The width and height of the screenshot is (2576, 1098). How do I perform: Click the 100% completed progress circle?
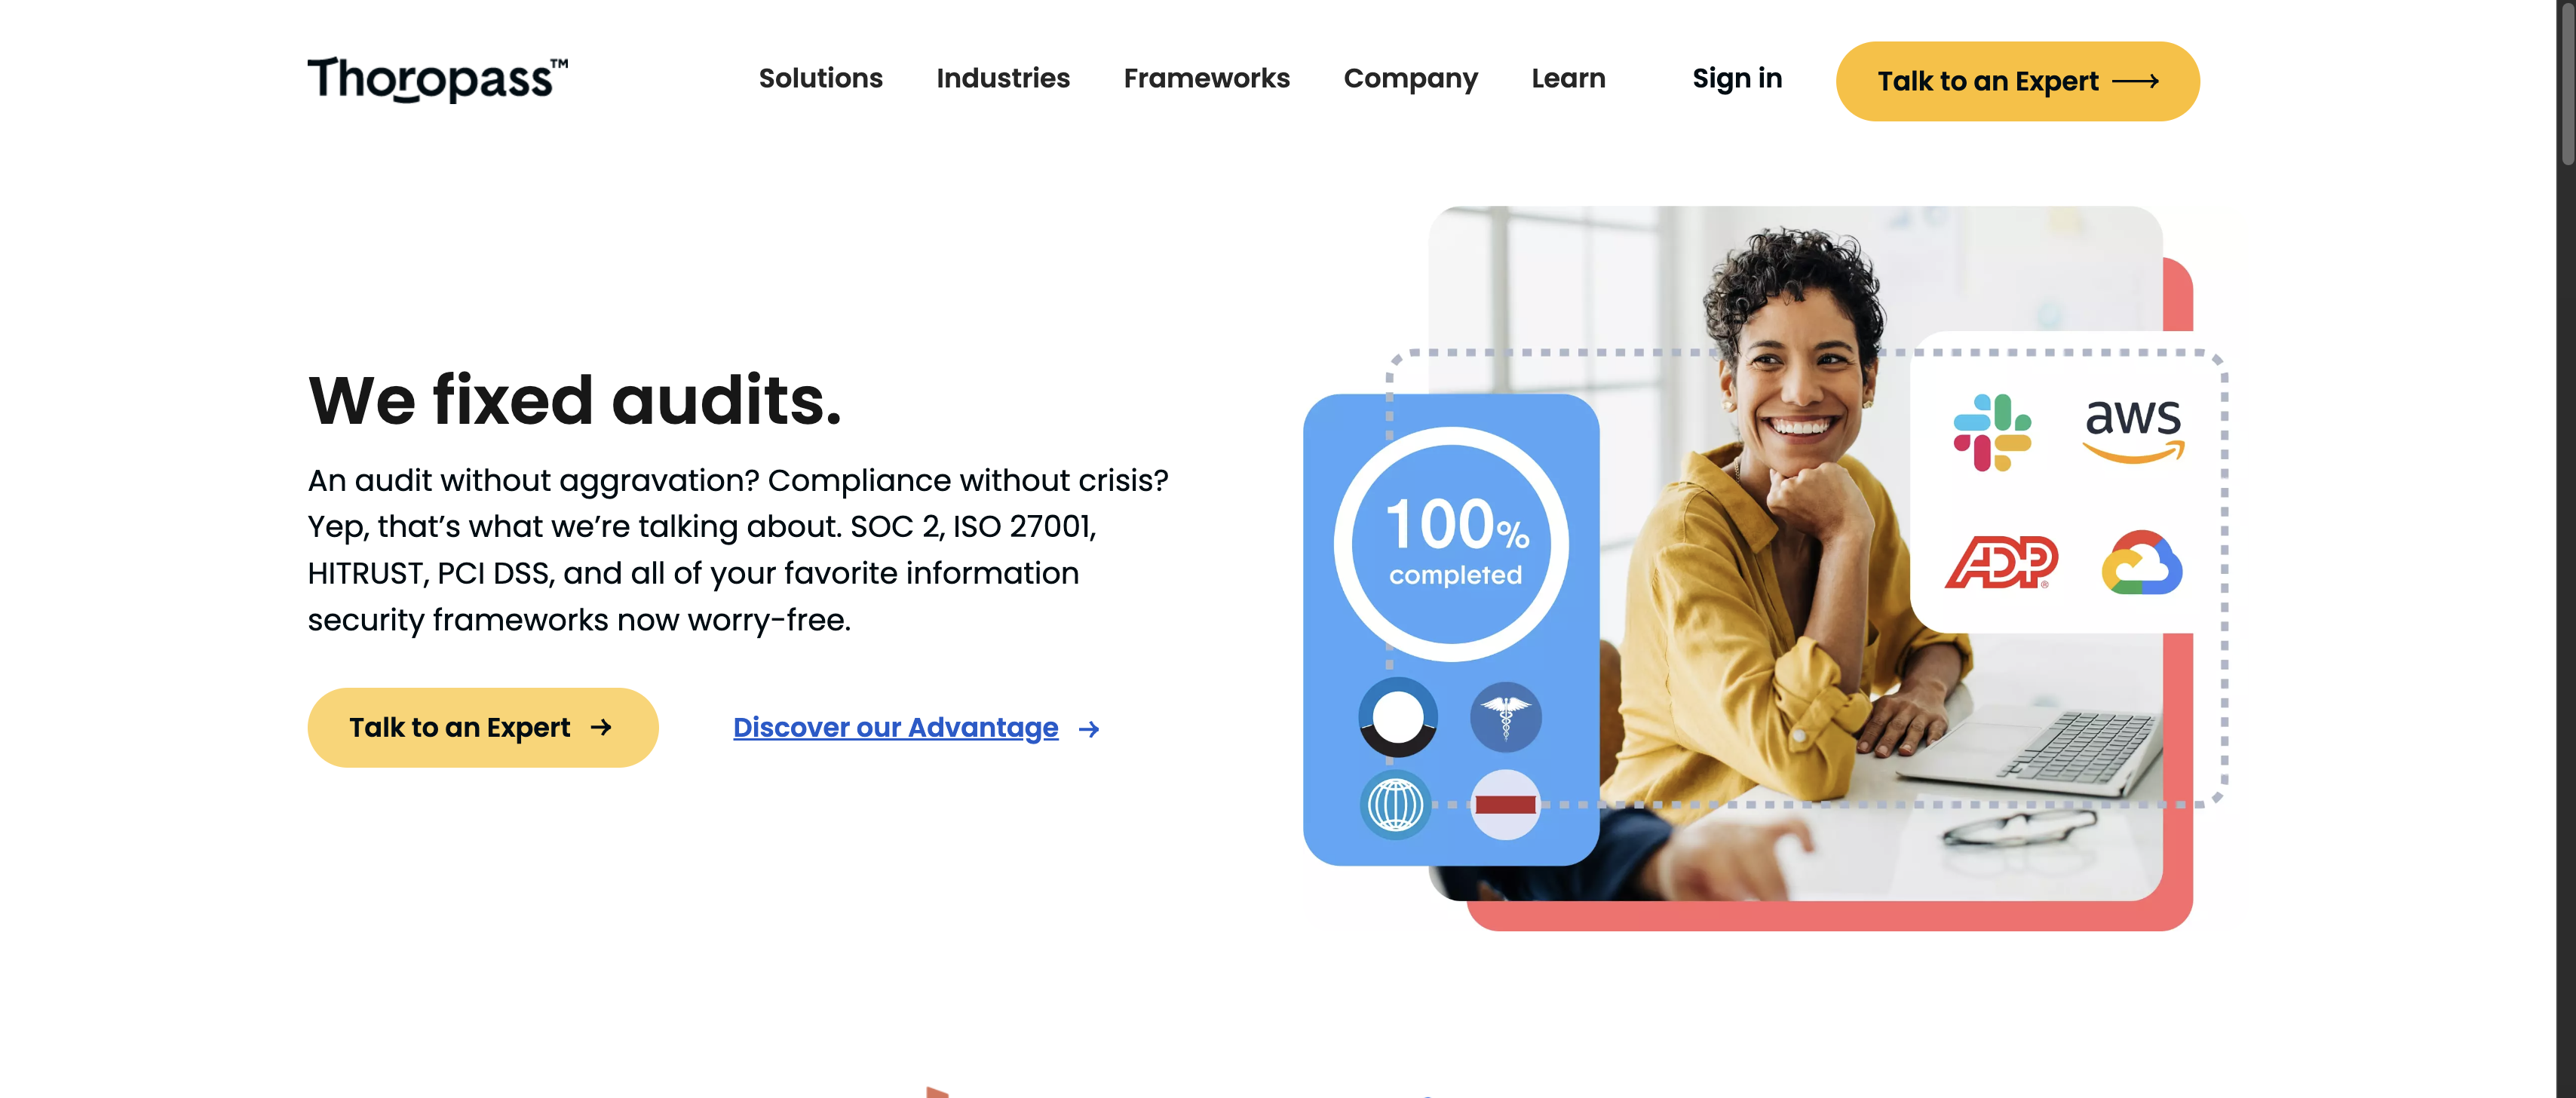point(1451,543)
